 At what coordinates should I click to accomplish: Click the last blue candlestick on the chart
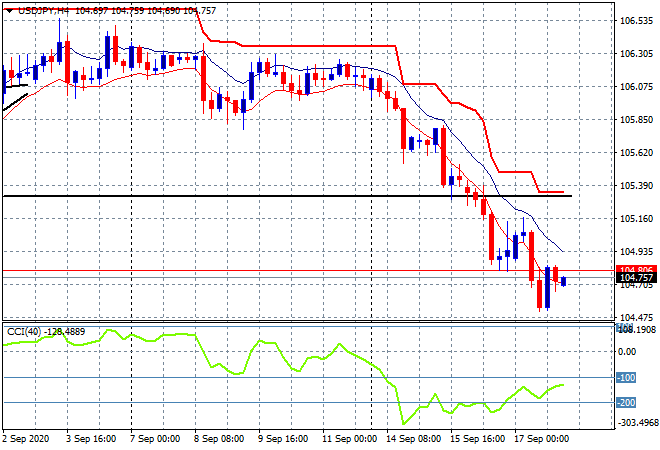coord(564,281)
